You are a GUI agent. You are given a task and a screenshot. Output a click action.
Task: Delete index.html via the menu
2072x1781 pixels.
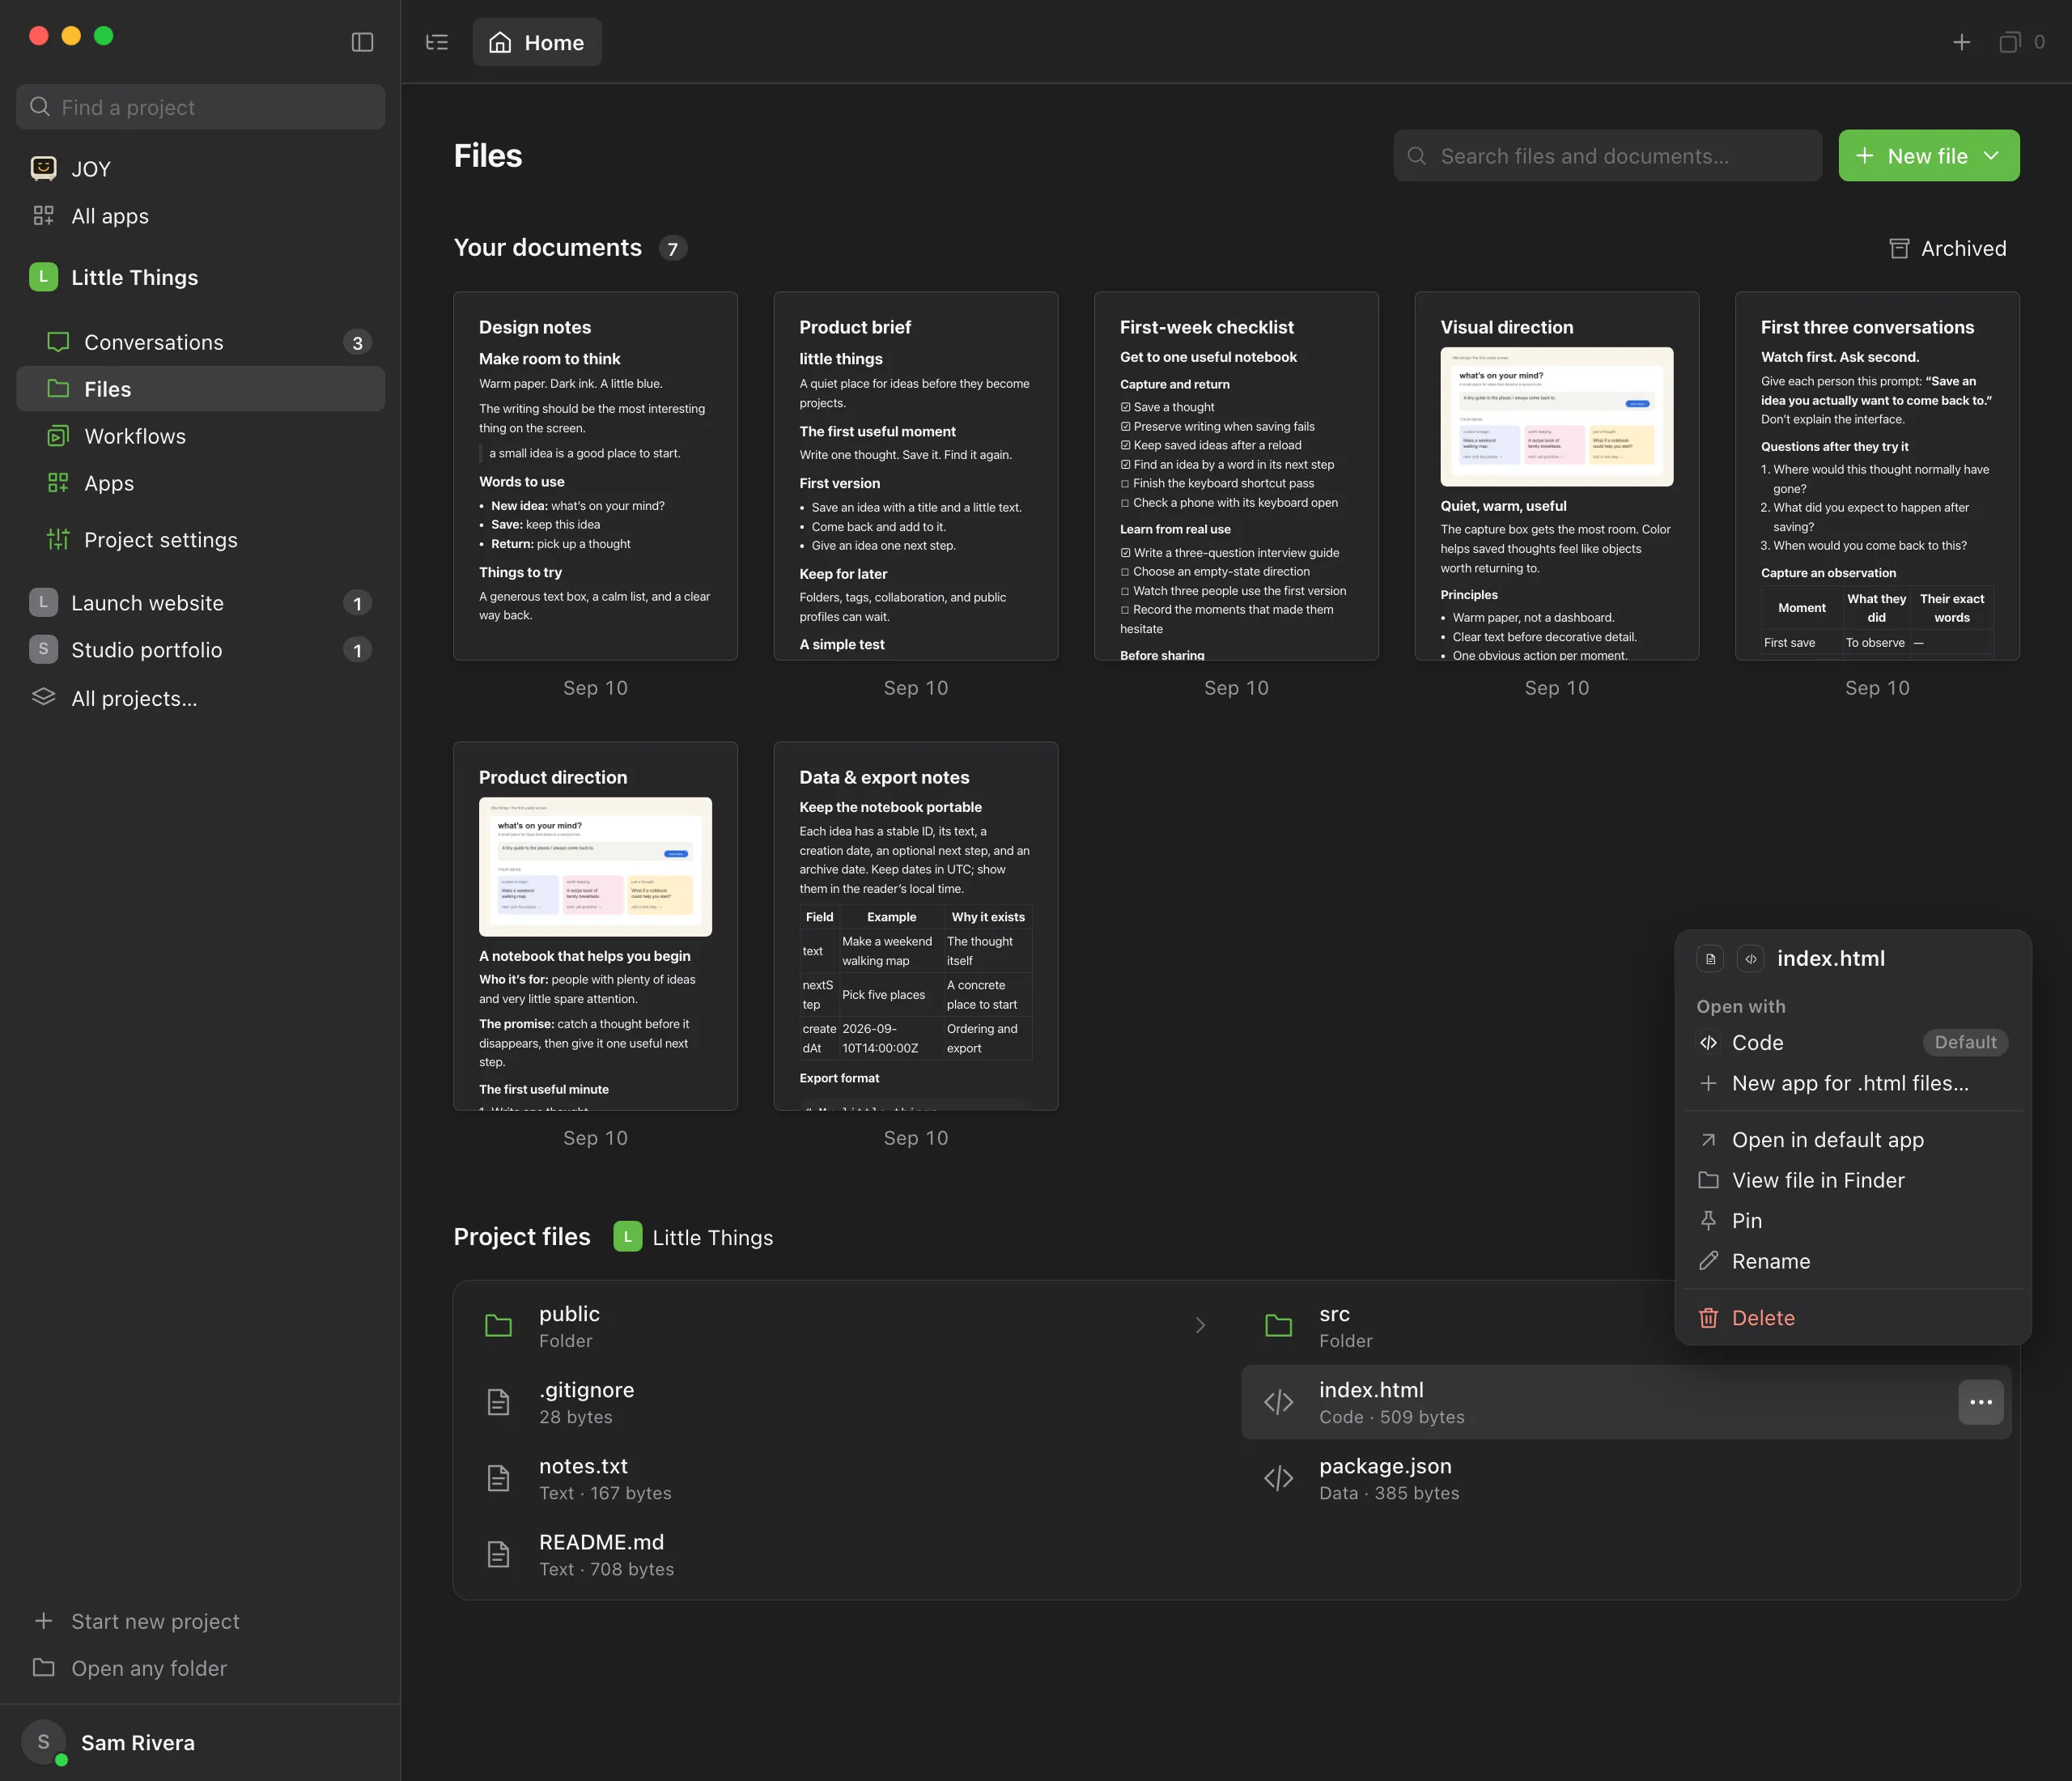click(x=1852, y=1318)
